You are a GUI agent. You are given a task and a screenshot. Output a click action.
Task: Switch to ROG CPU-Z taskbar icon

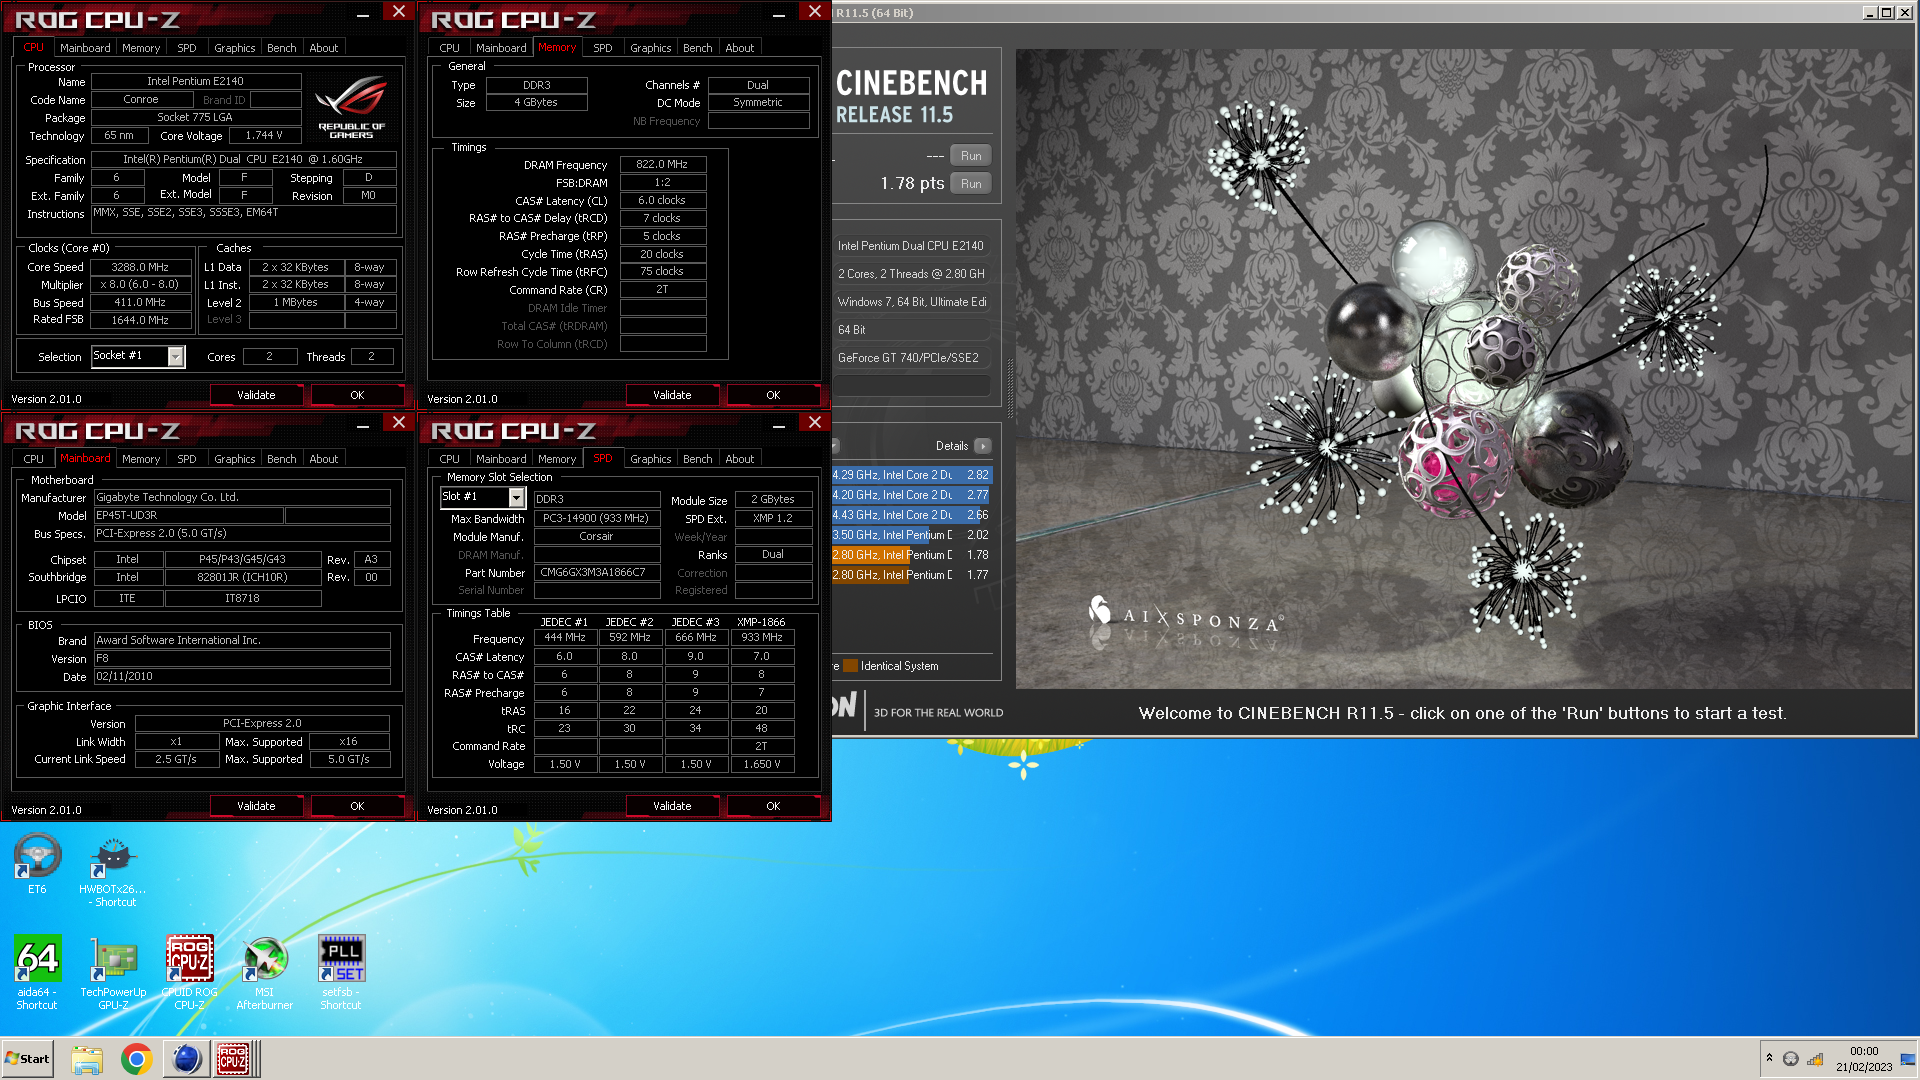point(234,1059)
